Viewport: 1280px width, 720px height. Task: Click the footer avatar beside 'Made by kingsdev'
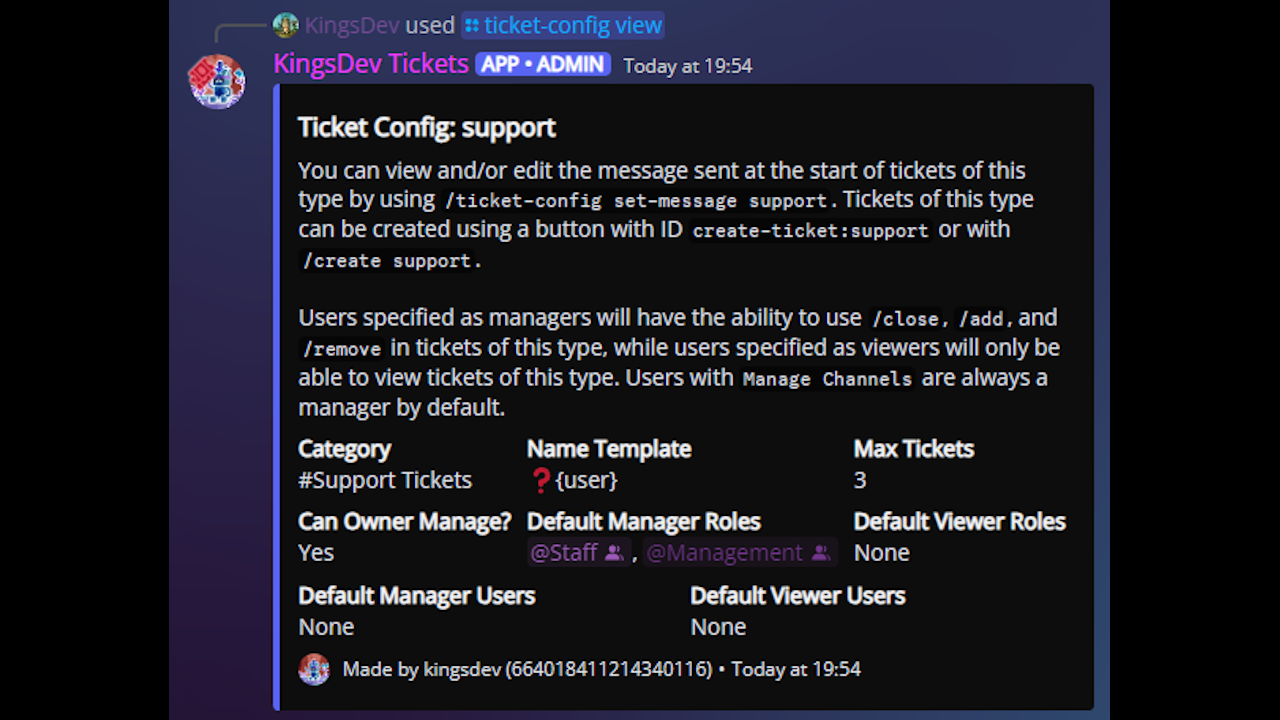314,669
